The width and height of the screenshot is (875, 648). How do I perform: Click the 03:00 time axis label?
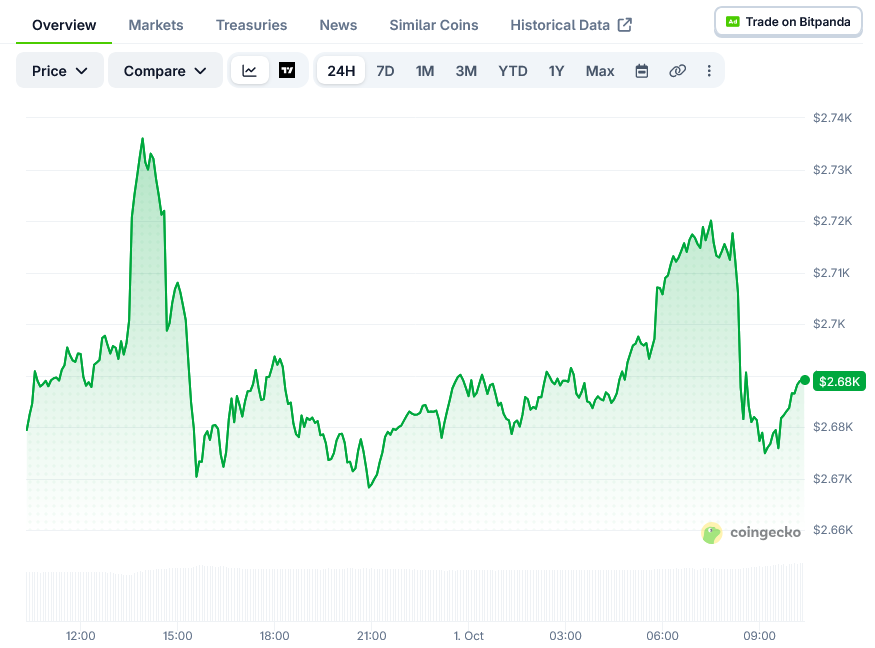(565, 636)
